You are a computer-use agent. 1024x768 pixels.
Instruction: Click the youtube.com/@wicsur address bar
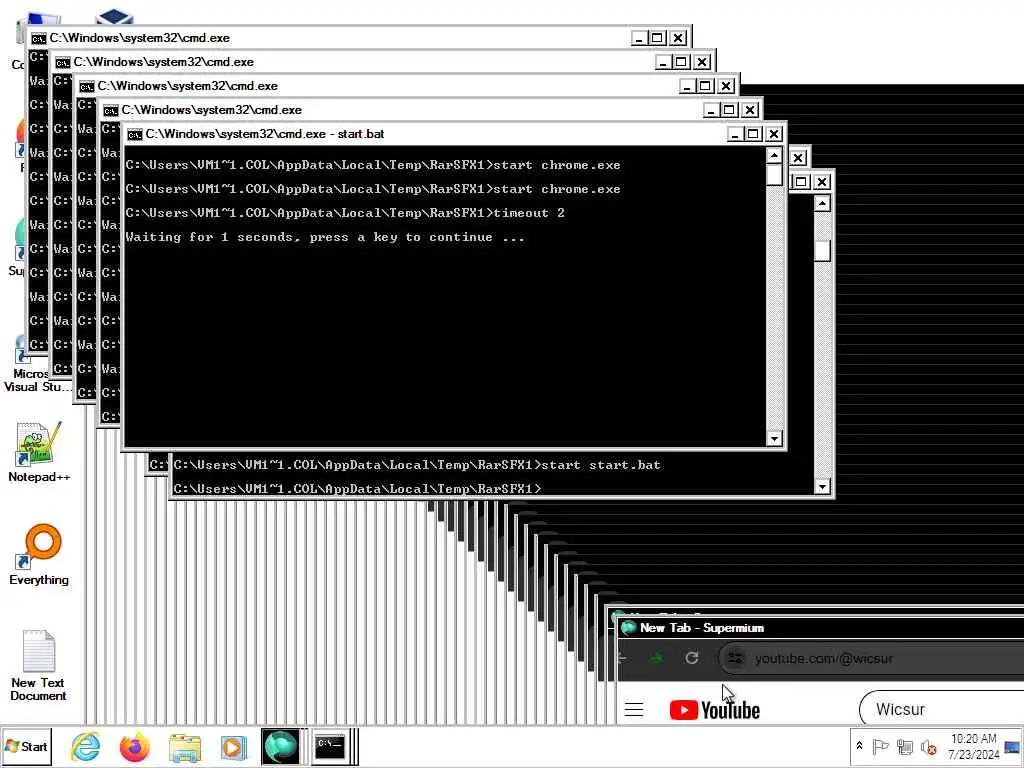point(872,658)
